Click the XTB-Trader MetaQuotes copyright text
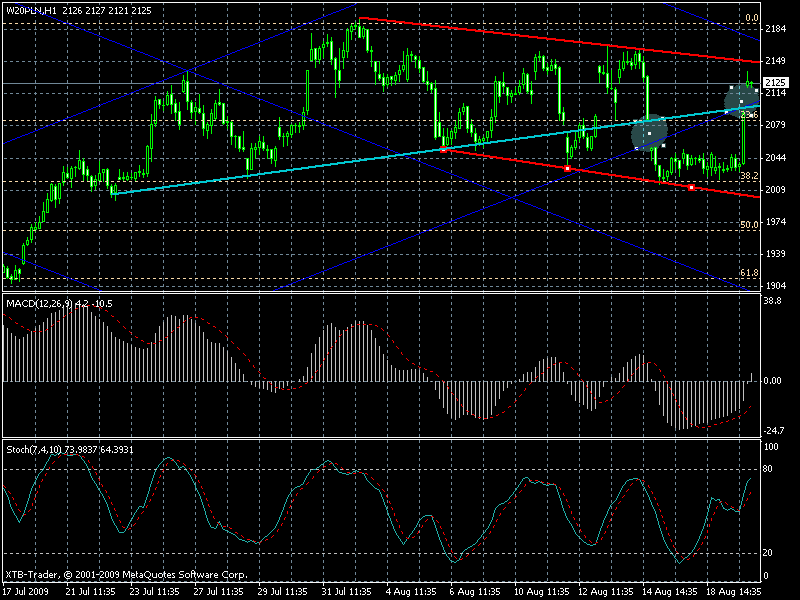Viewport: 800px width, 600px height. pyautogui.click(x=127, y=574)
